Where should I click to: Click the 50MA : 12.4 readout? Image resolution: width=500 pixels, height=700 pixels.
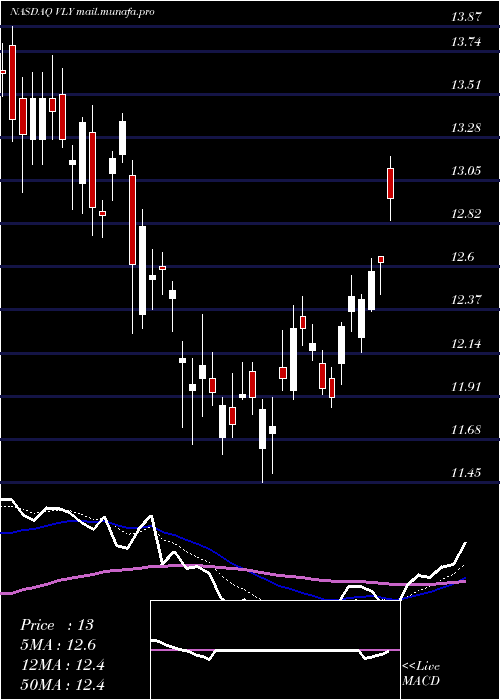point(62,685)
